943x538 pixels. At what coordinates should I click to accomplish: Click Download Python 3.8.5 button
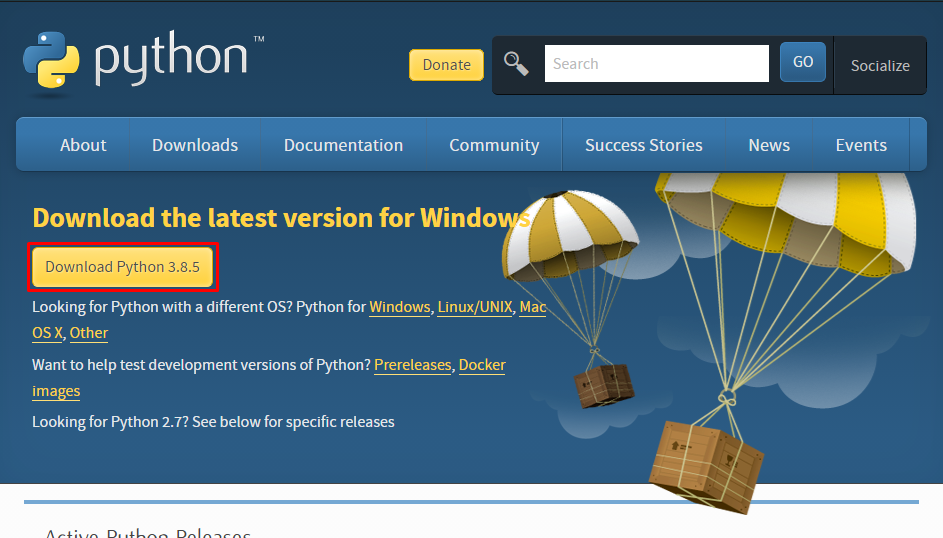pyautogui.click(x=123, y=267)
